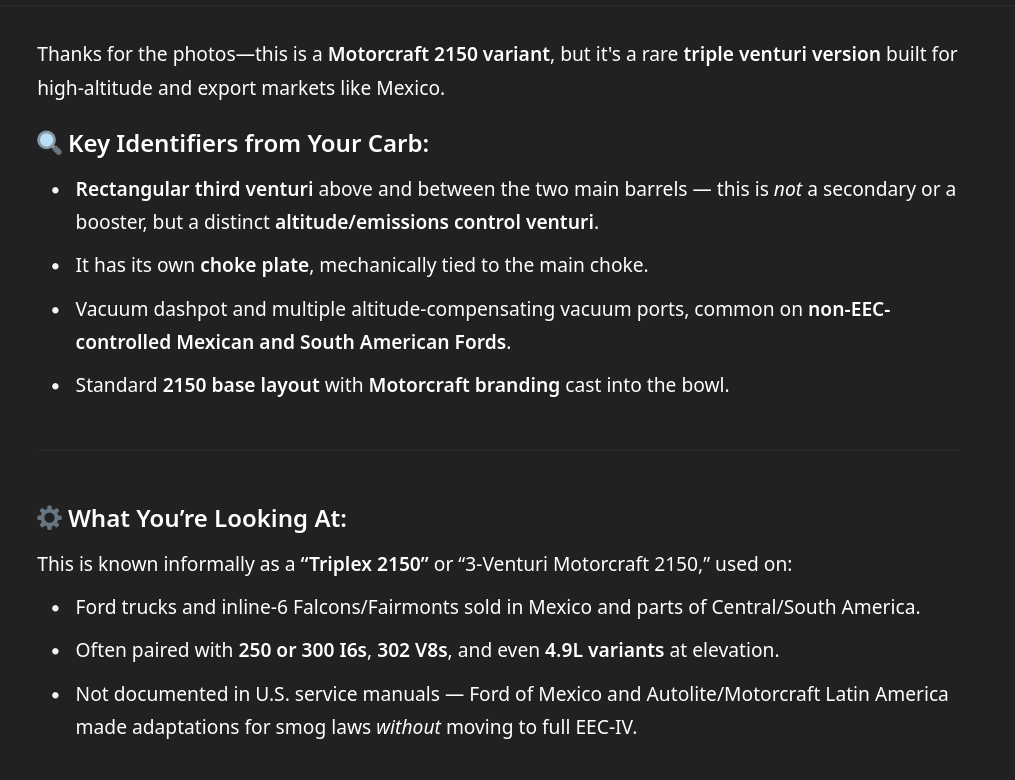Click the bold "Triplex 2150" text
1015x780 pixels.
click(364, 564)
